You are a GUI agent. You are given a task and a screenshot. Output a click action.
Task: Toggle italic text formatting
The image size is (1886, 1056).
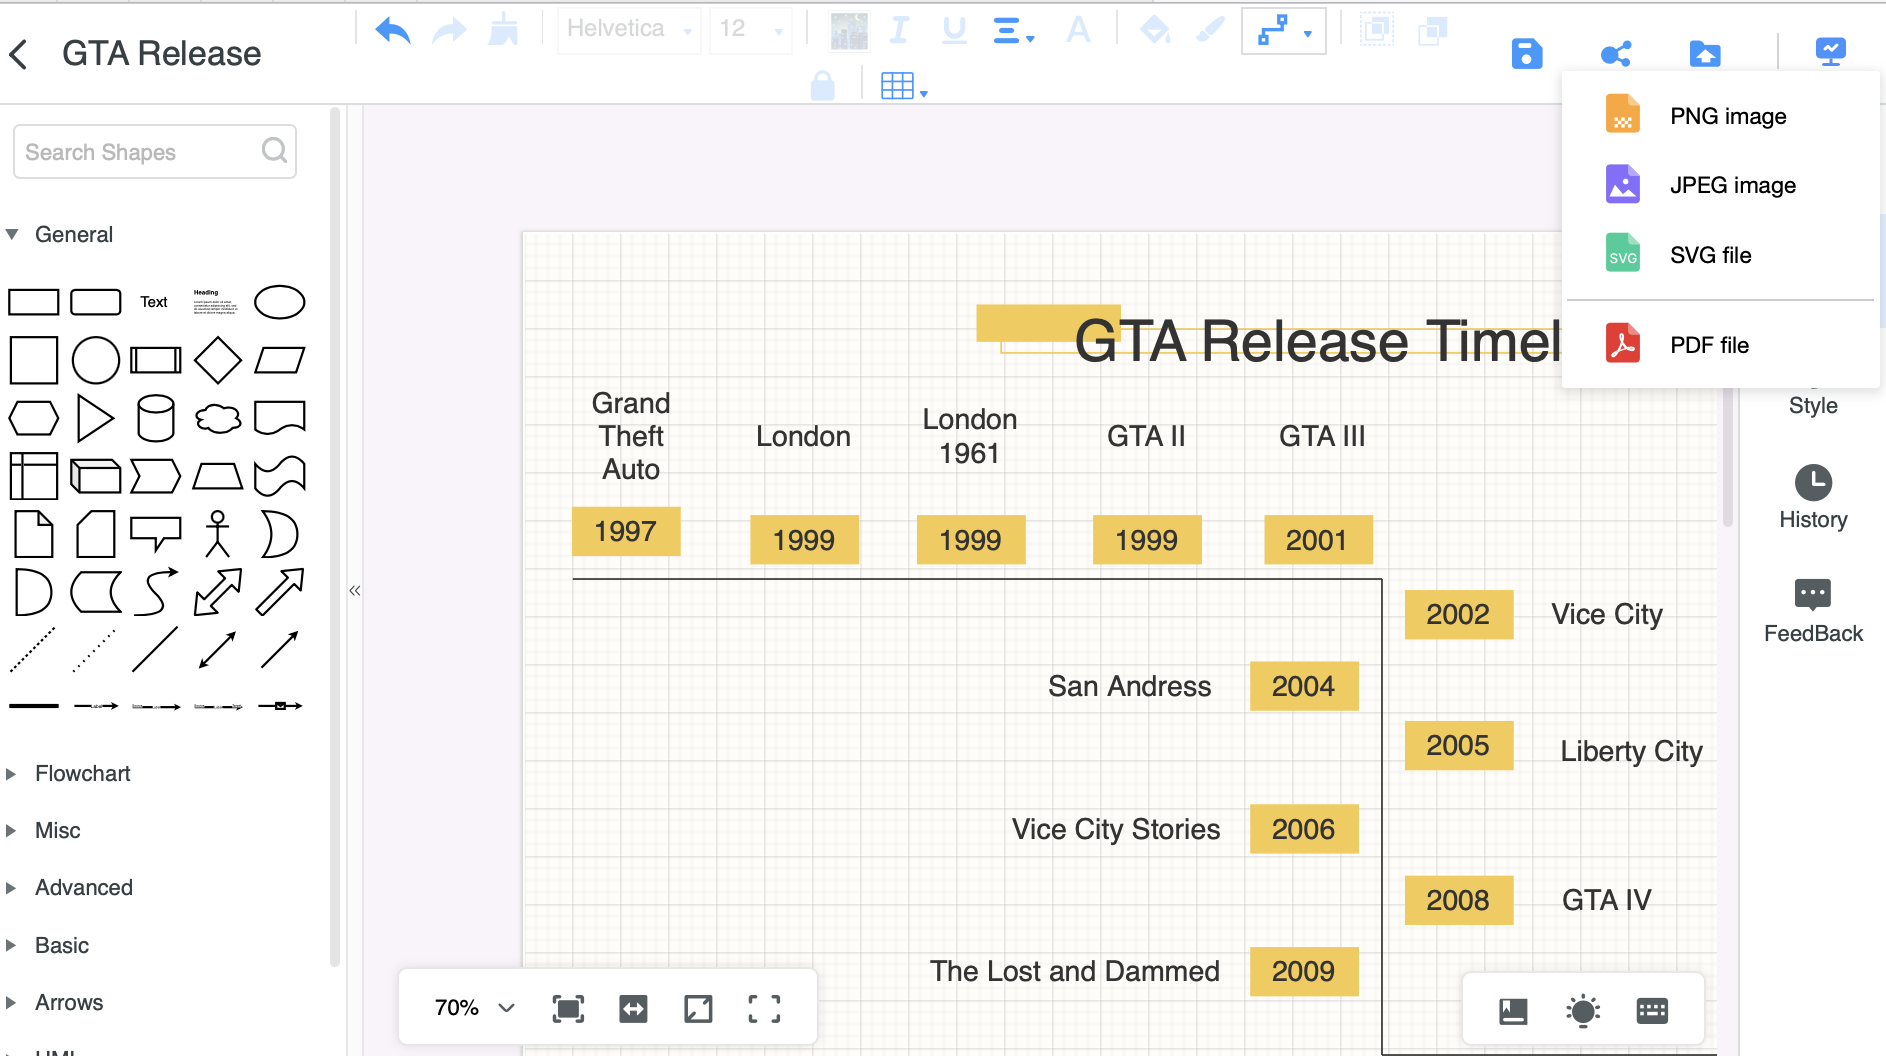[899, 30]
